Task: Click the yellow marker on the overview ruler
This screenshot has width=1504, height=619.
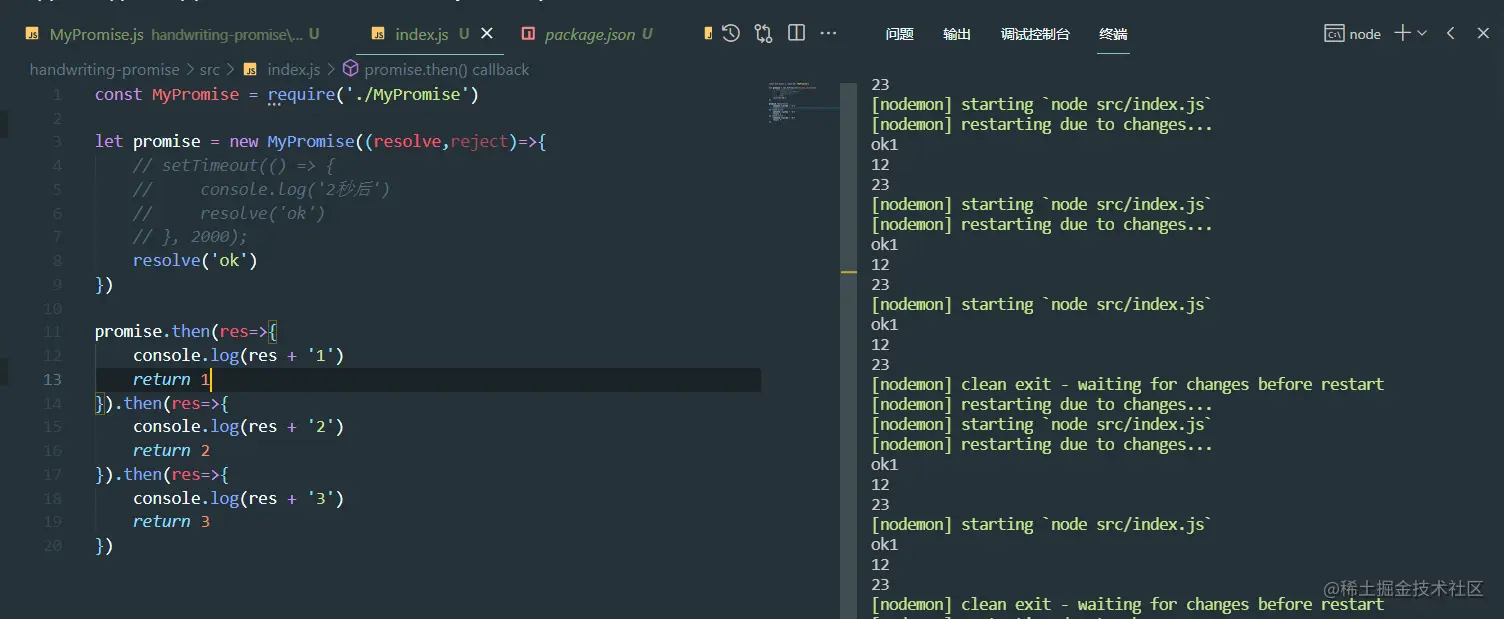Action: coord(849,271)
